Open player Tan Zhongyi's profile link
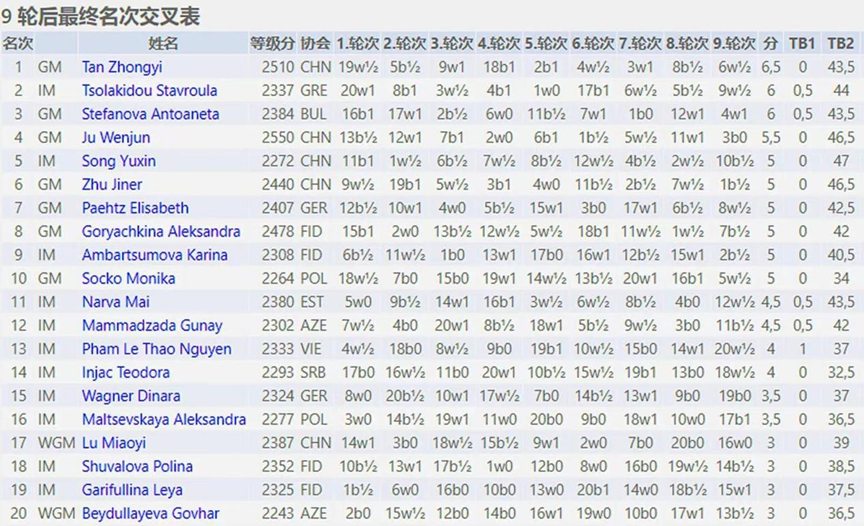Viewport: 864px width, 526px height. click(x=122, y=67)
